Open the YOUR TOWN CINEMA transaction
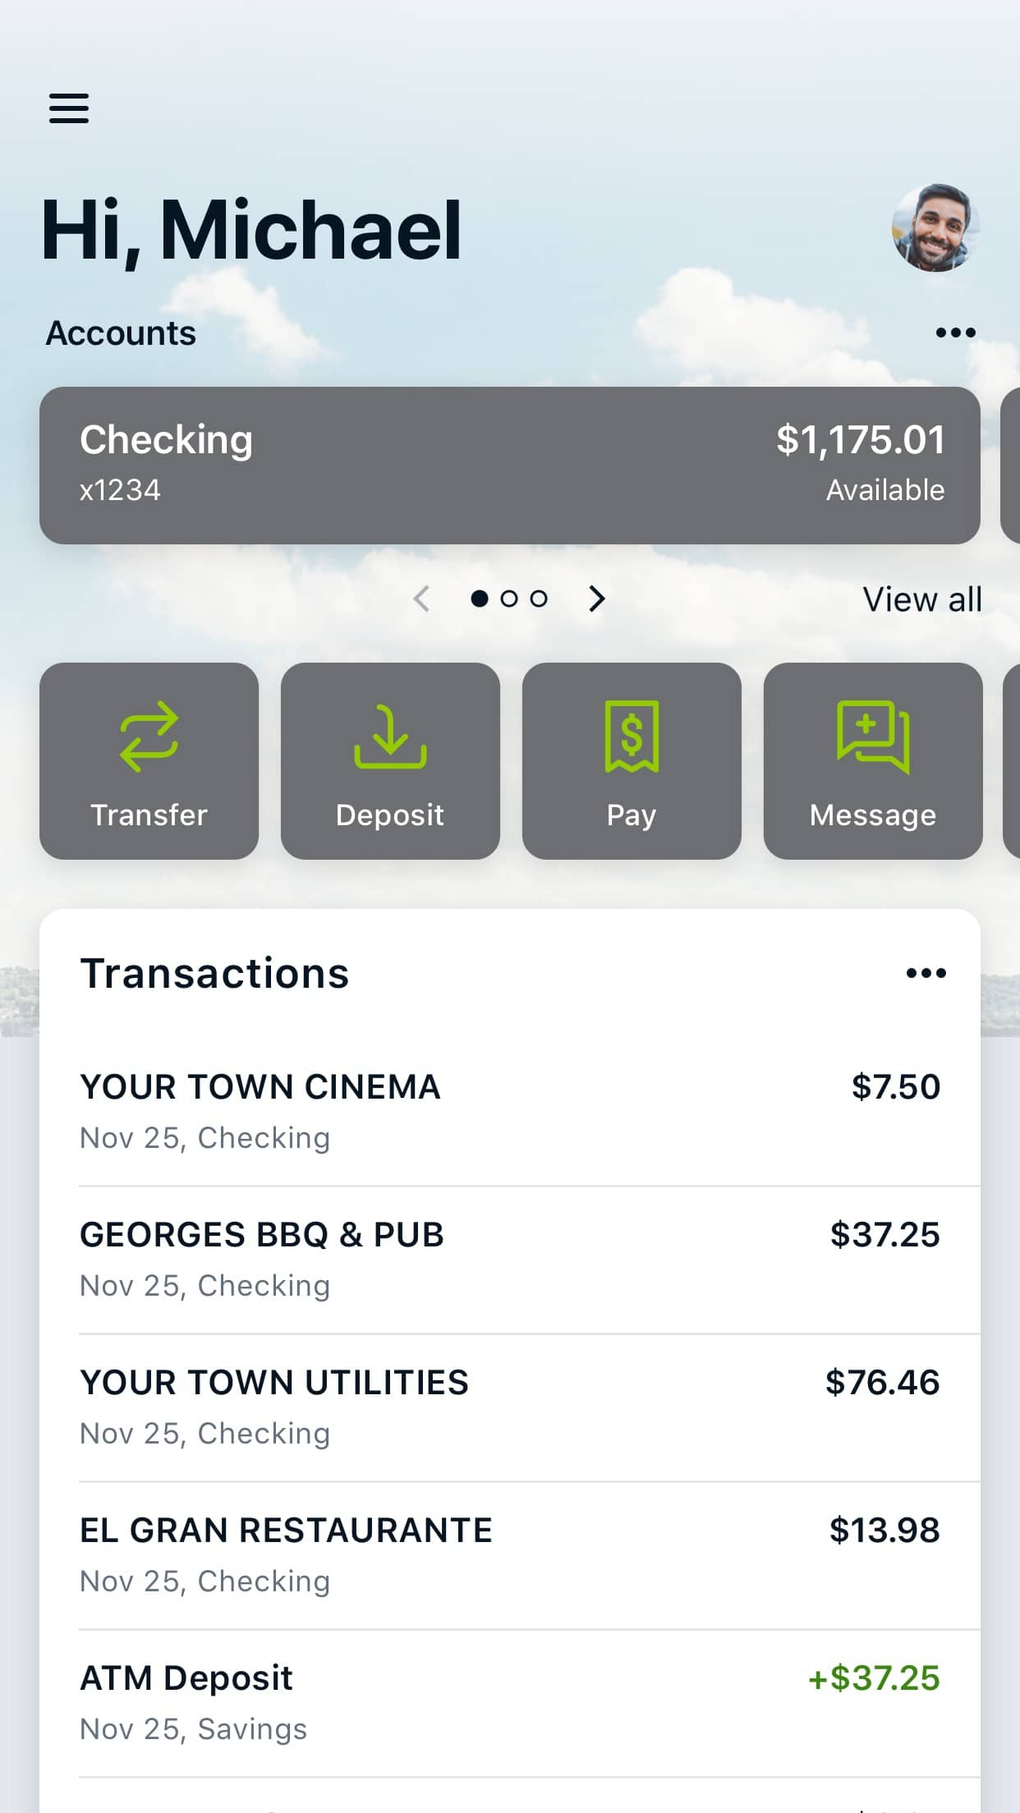Viewport: 1020px width, 1813px height. [509, 1111]
